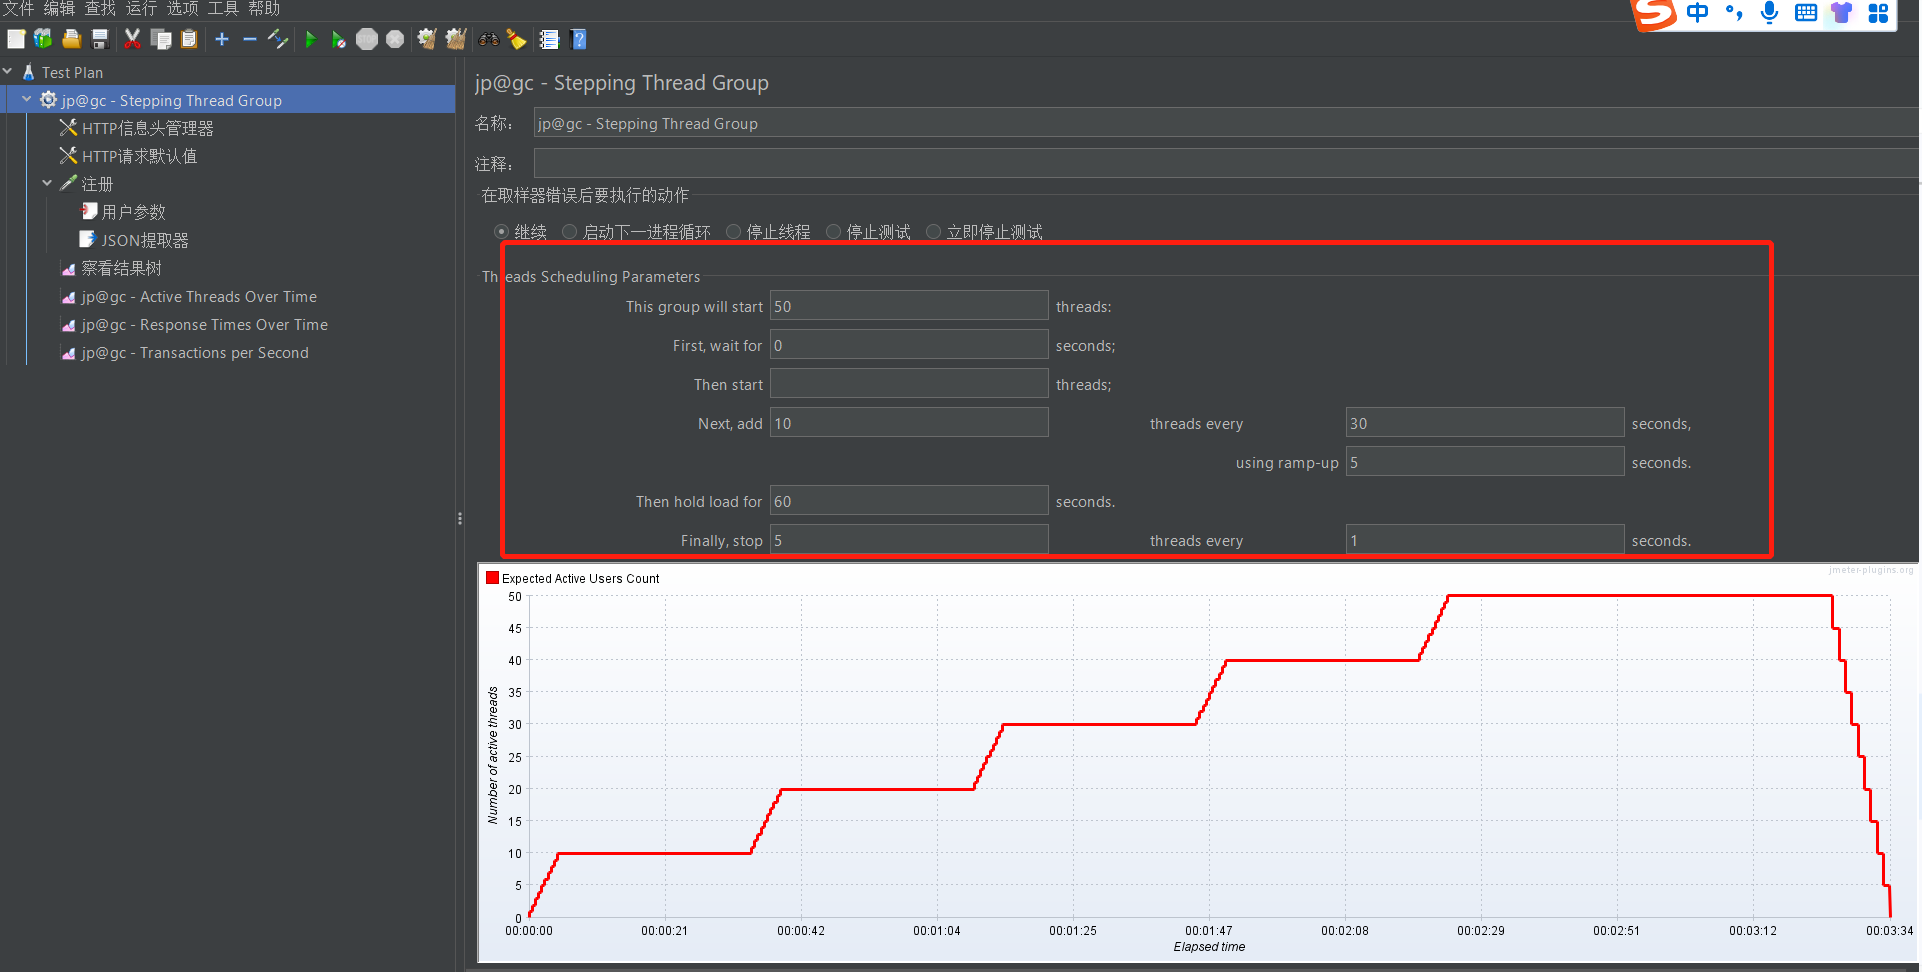
Task: Select the 停止测试 radio button
Action: [834, 232]
